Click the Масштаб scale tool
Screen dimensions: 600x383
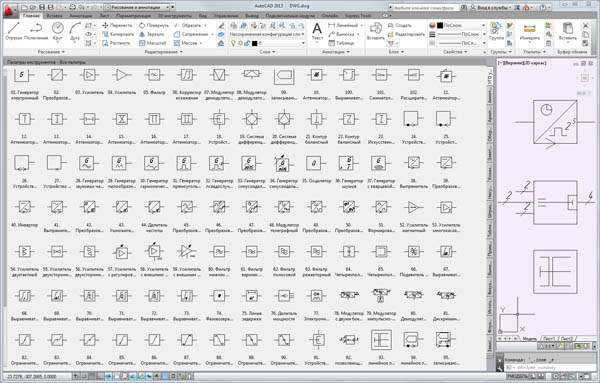pyautogui.click(x=152, y=43)
